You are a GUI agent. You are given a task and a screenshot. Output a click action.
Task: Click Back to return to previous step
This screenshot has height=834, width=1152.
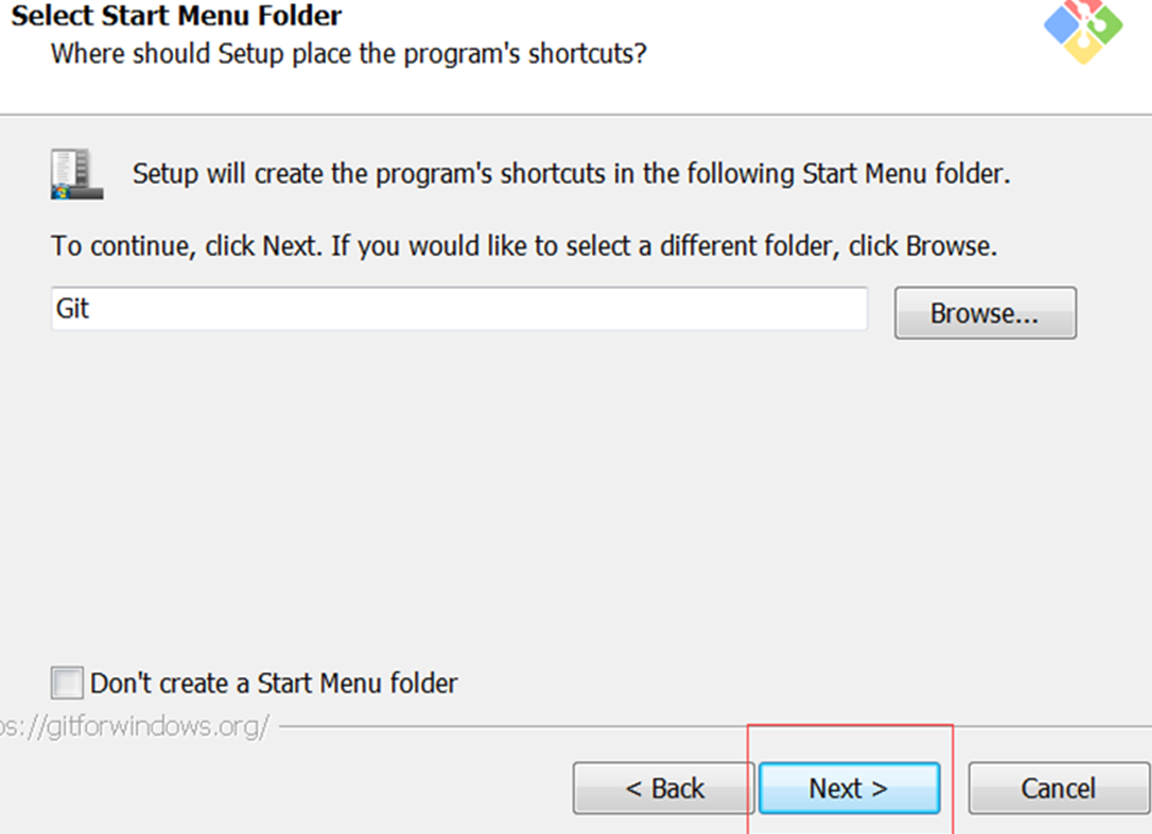click(x=663, y=788)
